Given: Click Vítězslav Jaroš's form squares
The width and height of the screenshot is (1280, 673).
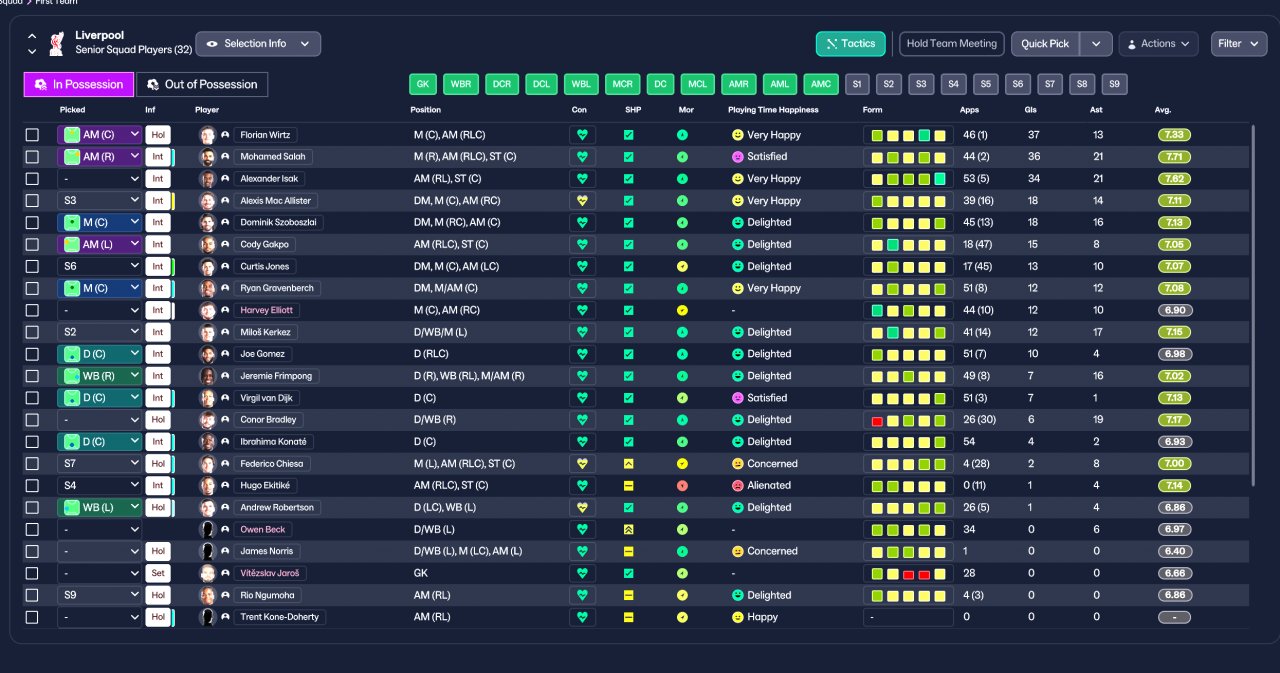Looking at the screenshot, I should tap(908, 574).
